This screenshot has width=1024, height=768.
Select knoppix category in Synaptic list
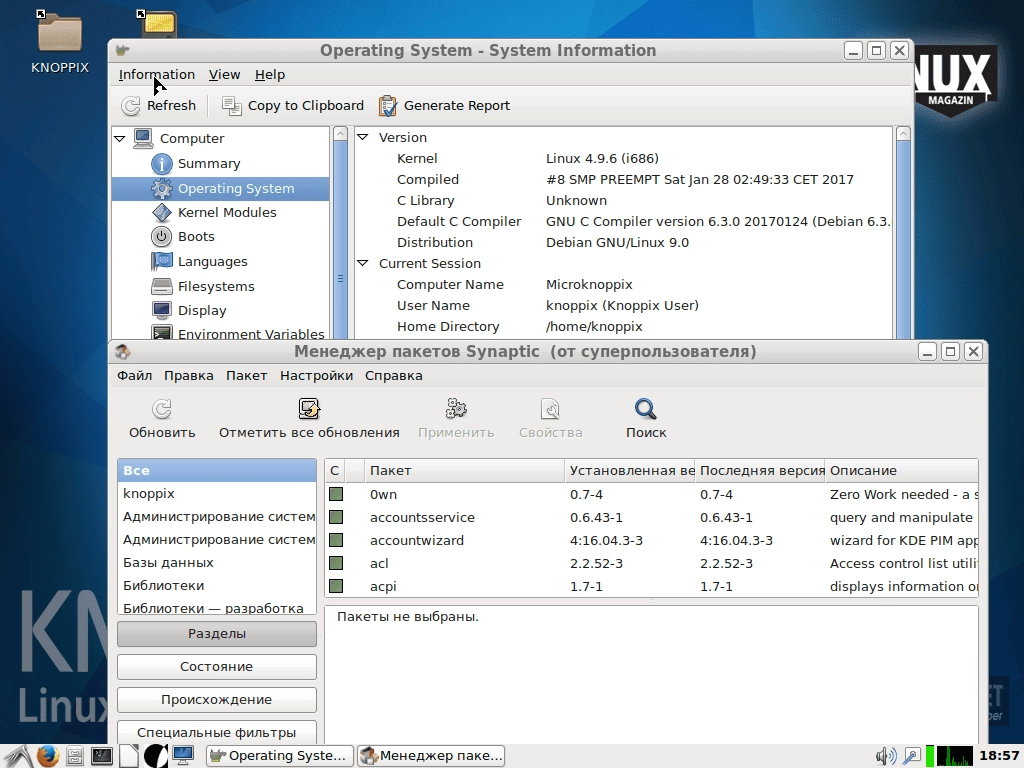coord(217,494)
